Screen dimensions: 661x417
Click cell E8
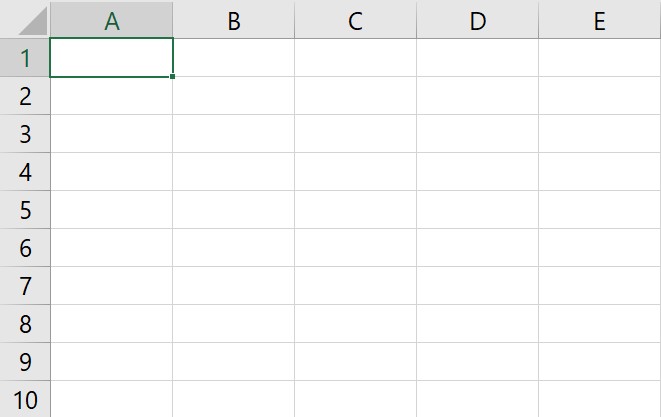[x=599, y=323]
